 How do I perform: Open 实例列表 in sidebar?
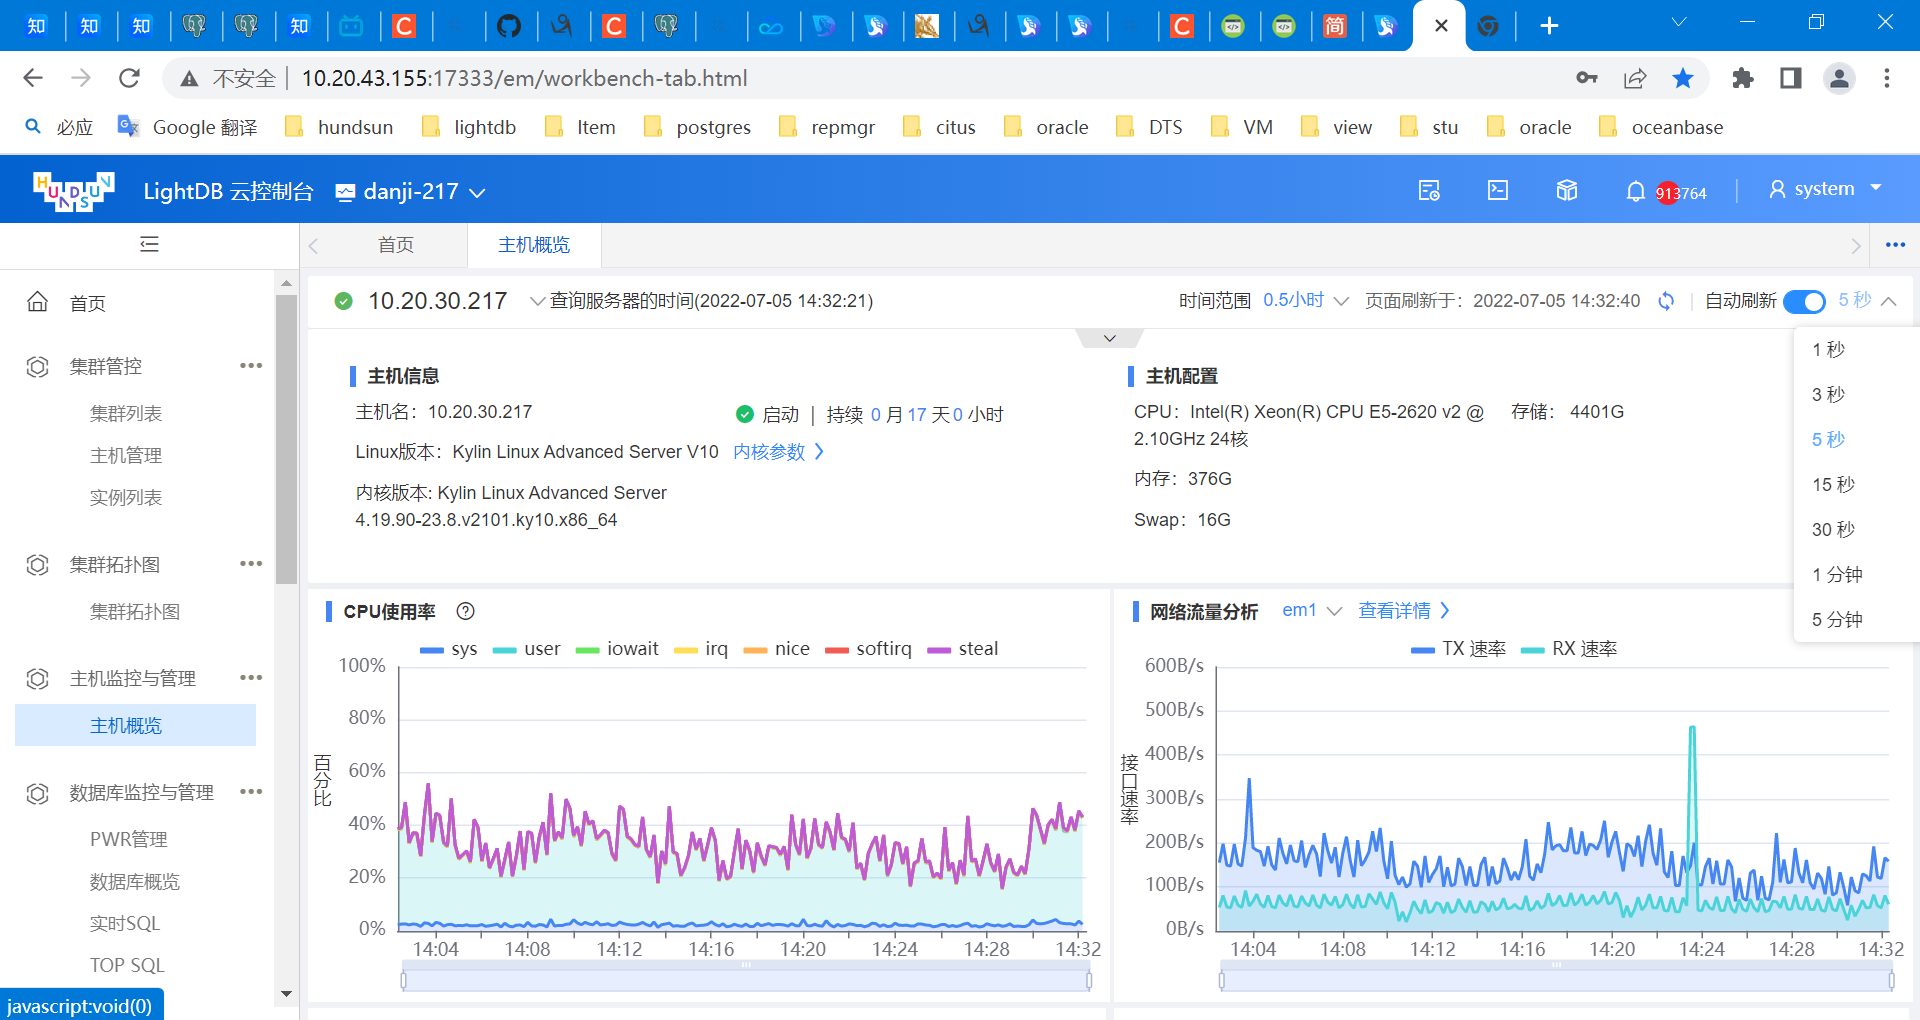(126, 498)
